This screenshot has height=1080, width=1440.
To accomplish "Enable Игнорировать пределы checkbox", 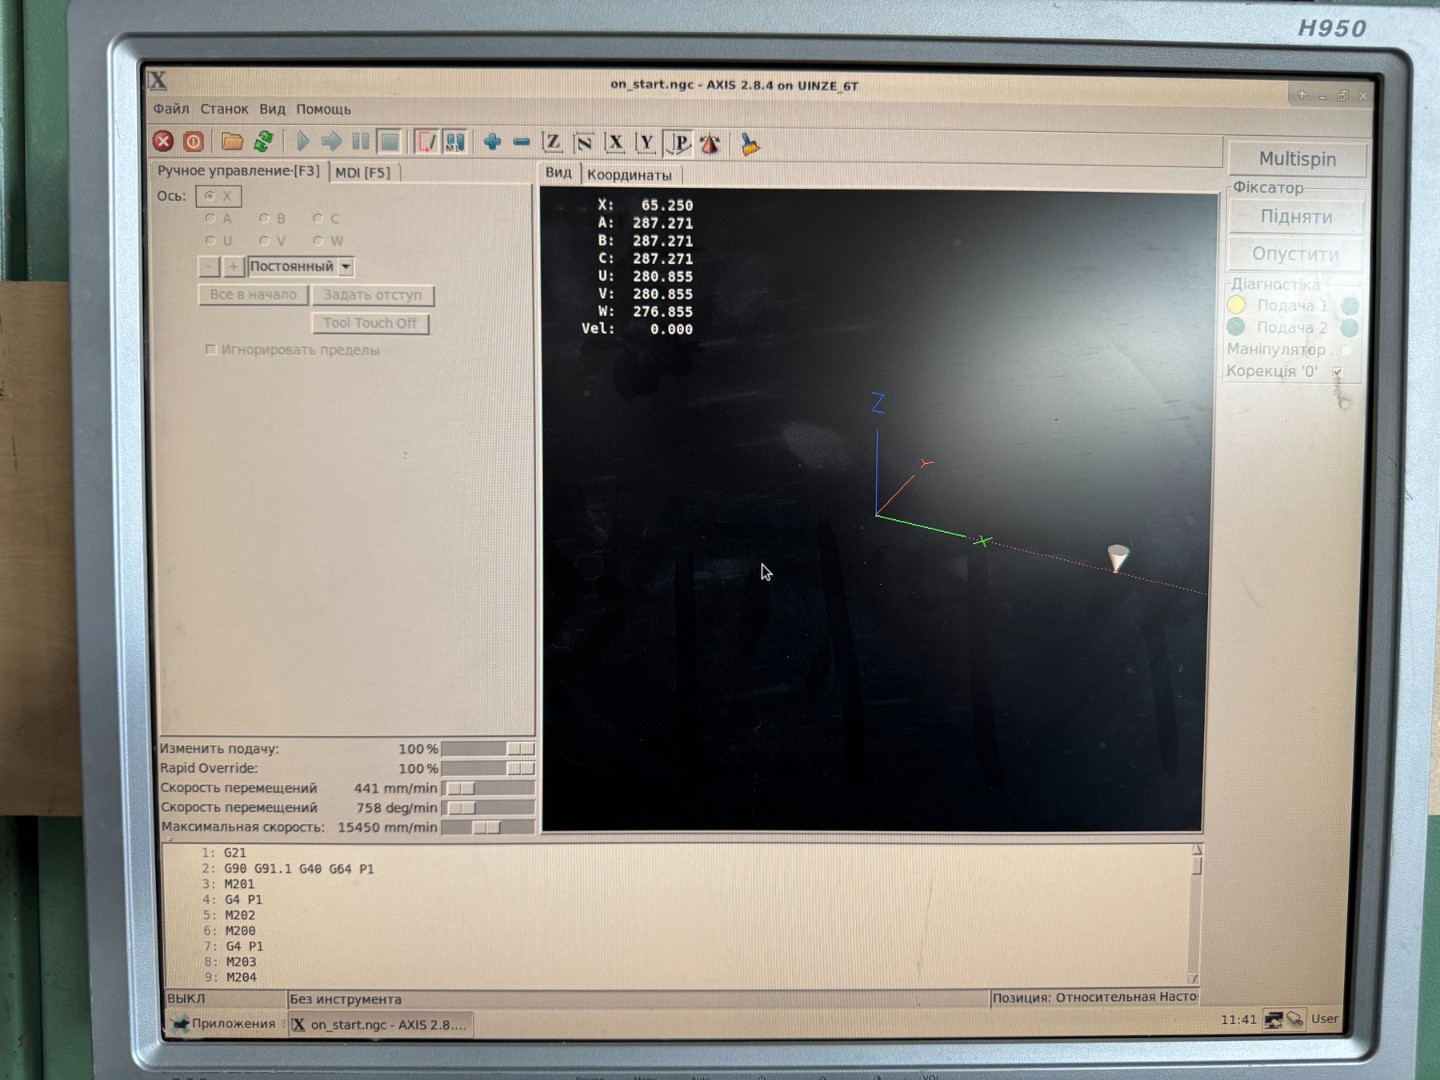I will click(x=211, y=350).
